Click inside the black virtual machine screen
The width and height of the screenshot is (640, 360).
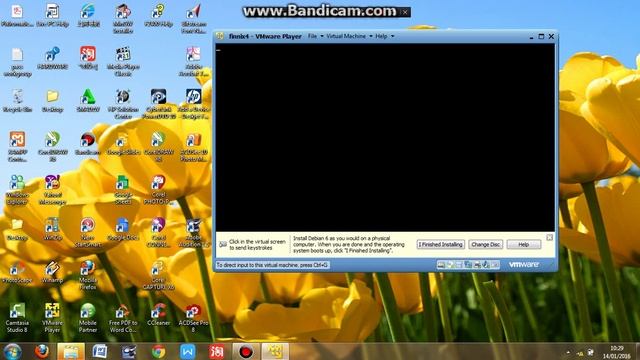[x=385, y=137]
